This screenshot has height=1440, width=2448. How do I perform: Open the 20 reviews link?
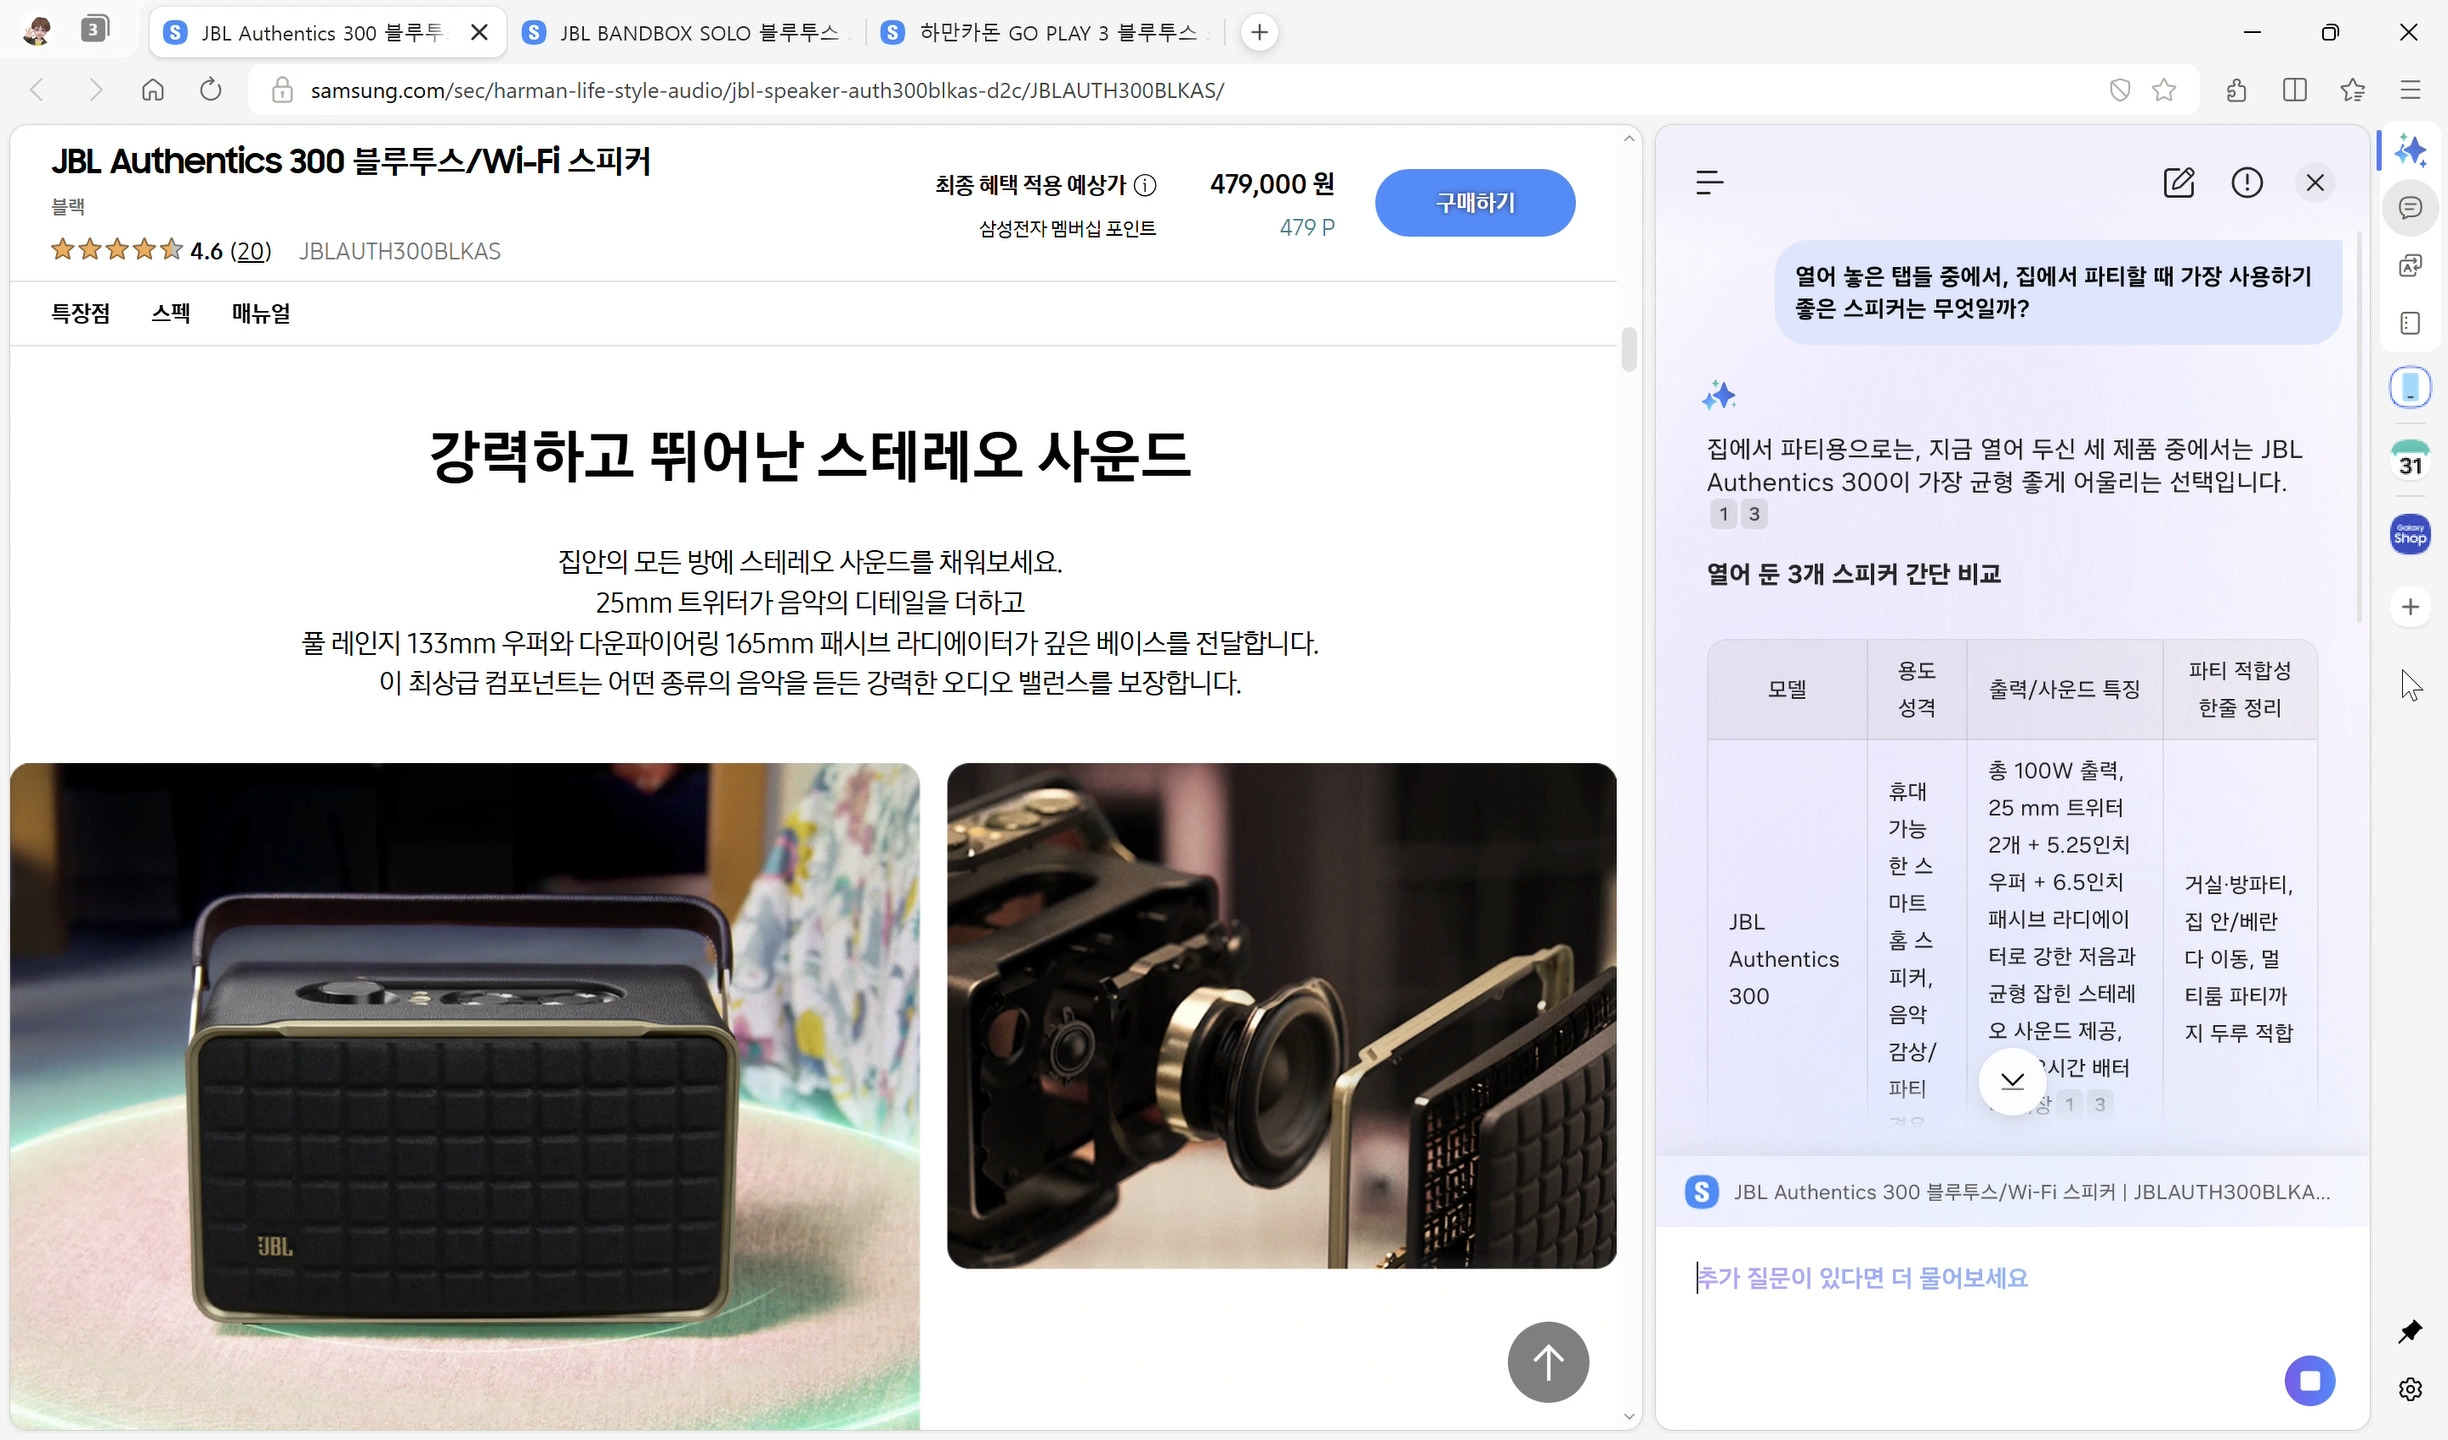coord(251,251)
